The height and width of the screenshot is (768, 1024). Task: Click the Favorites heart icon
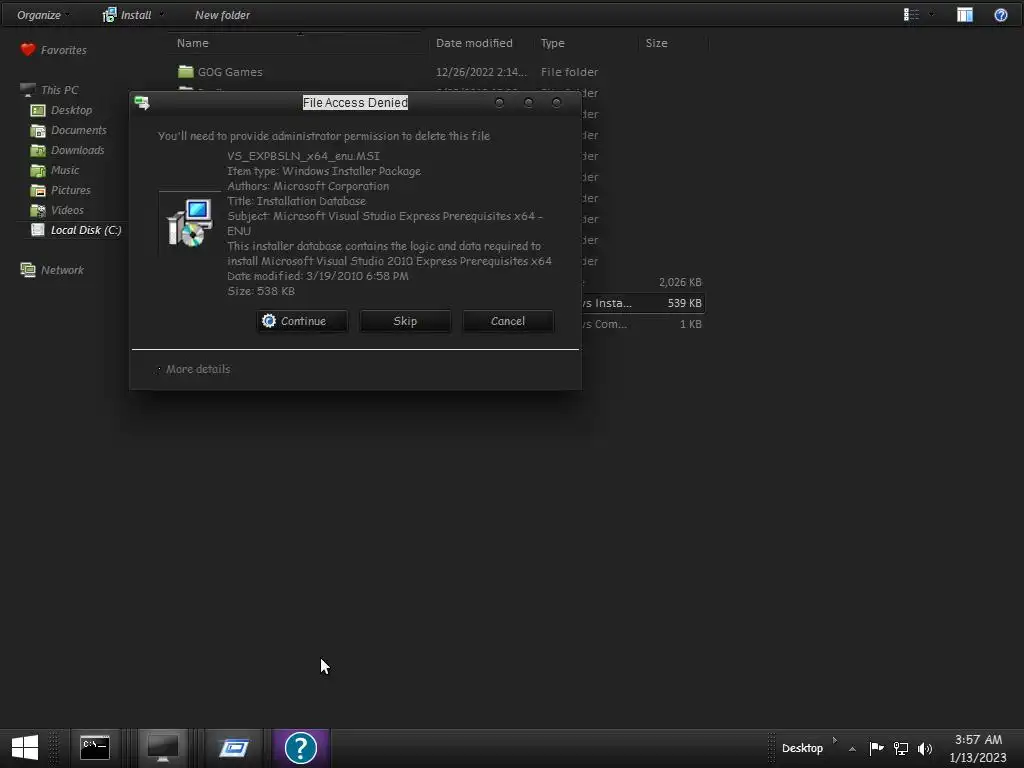[27, 50]
